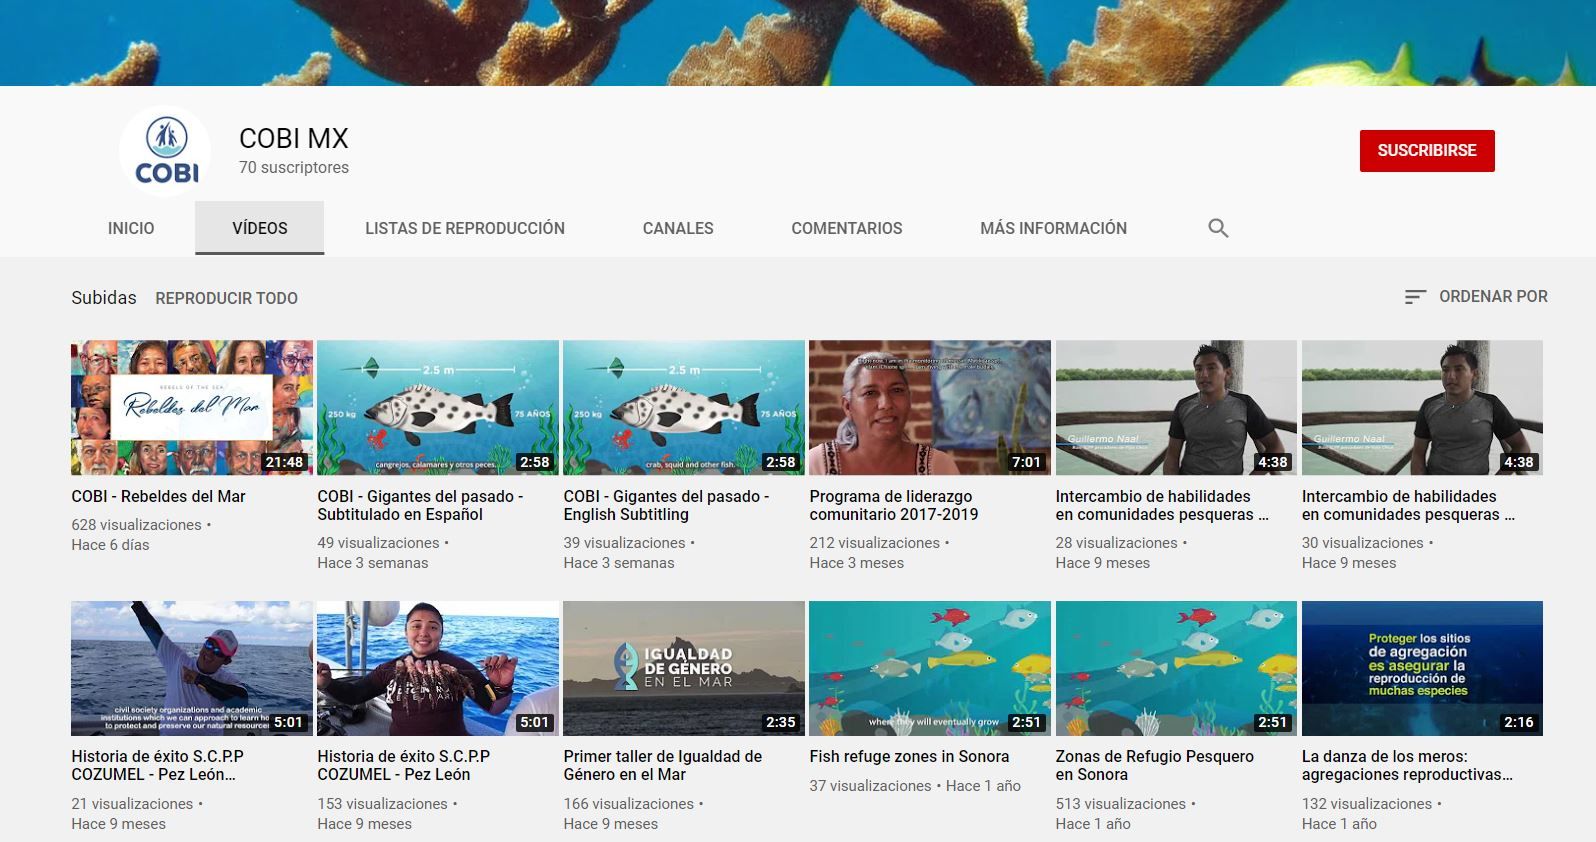
Task: Click the Reproducir Todo link
Action: [x=226, y=298]
